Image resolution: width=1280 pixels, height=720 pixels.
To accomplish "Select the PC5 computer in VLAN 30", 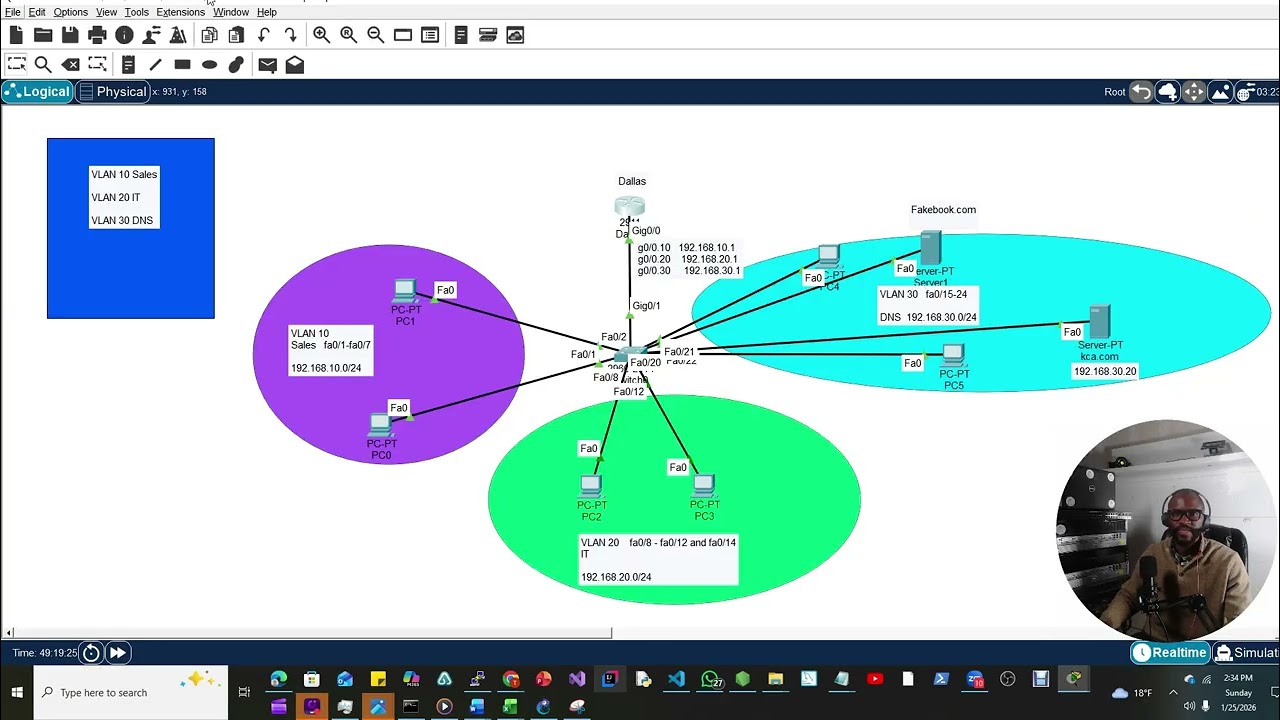I will click(953, 355).
